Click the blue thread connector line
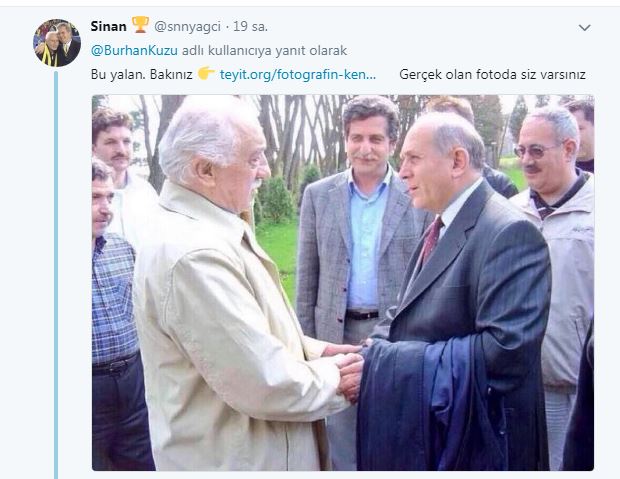Screen dimensions: 620x479 tap(56, 275)
